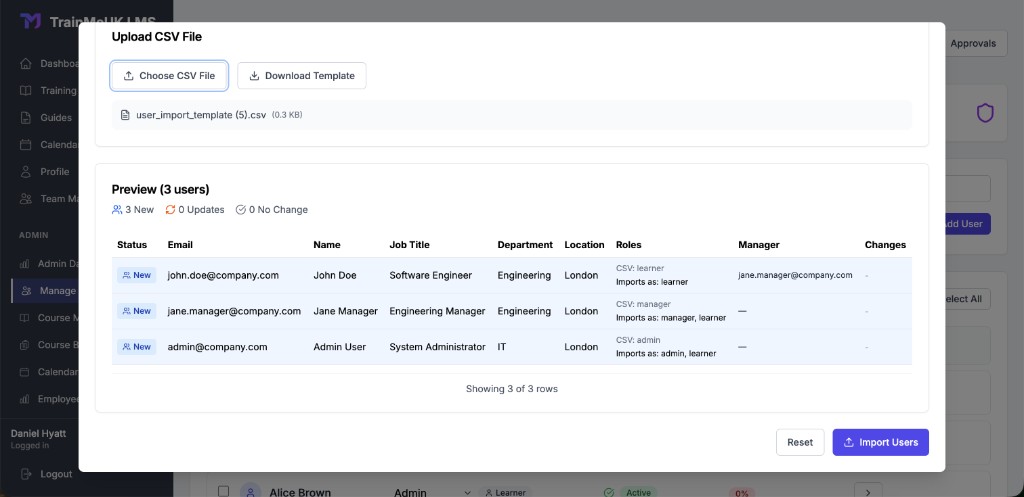Click the file icon beside user_import_template
This screenshot has width=1024, height=497.
[x=125, y=115]
